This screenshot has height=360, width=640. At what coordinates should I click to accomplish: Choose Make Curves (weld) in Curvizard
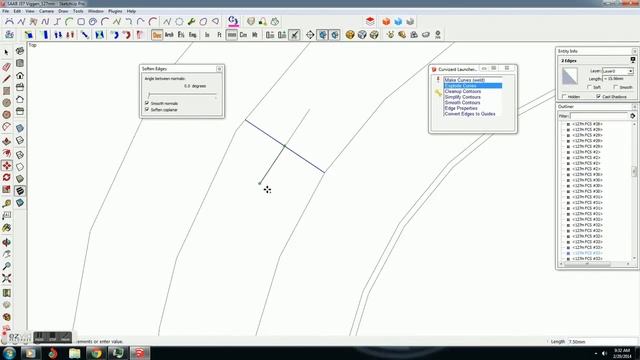point(464,80)
